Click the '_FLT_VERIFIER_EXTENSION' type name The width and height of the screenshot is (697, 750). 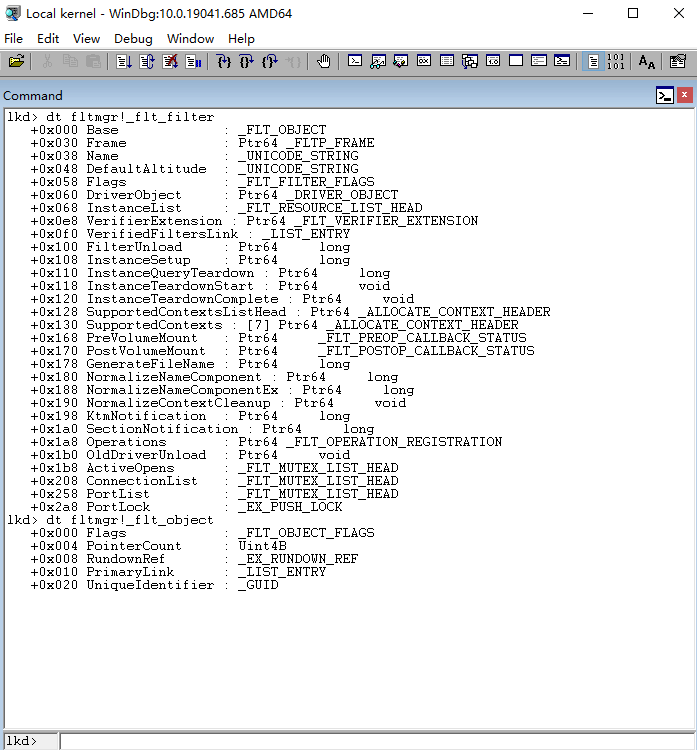[386, 221]
